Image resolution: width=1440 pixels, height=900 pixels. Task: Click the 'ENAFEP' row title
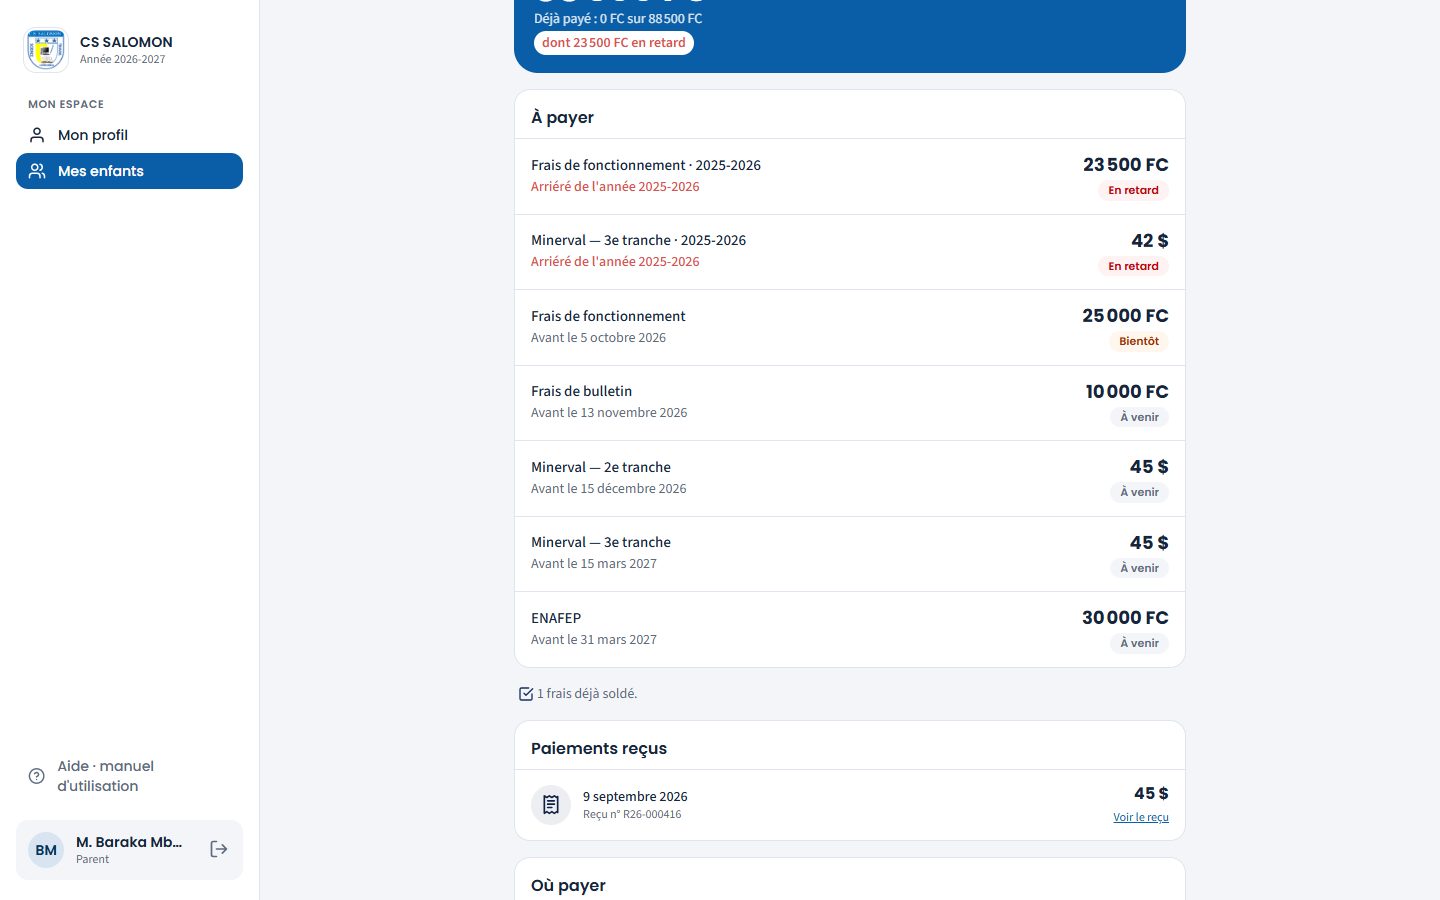(x=556, y=618)
